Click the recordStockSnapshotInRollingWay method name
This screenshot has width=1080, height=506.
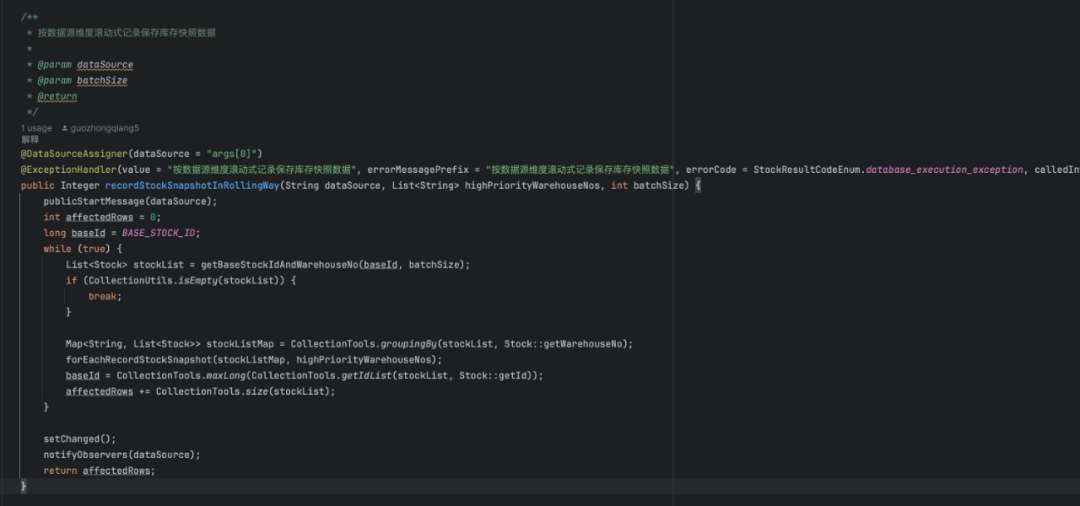(x=191, y=186)
